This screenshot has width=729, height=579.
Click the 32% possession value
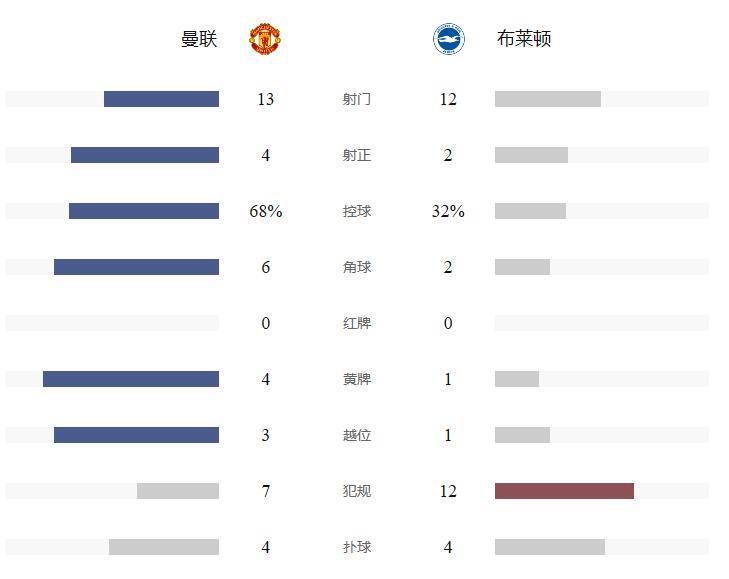click(x=448, y=211)
